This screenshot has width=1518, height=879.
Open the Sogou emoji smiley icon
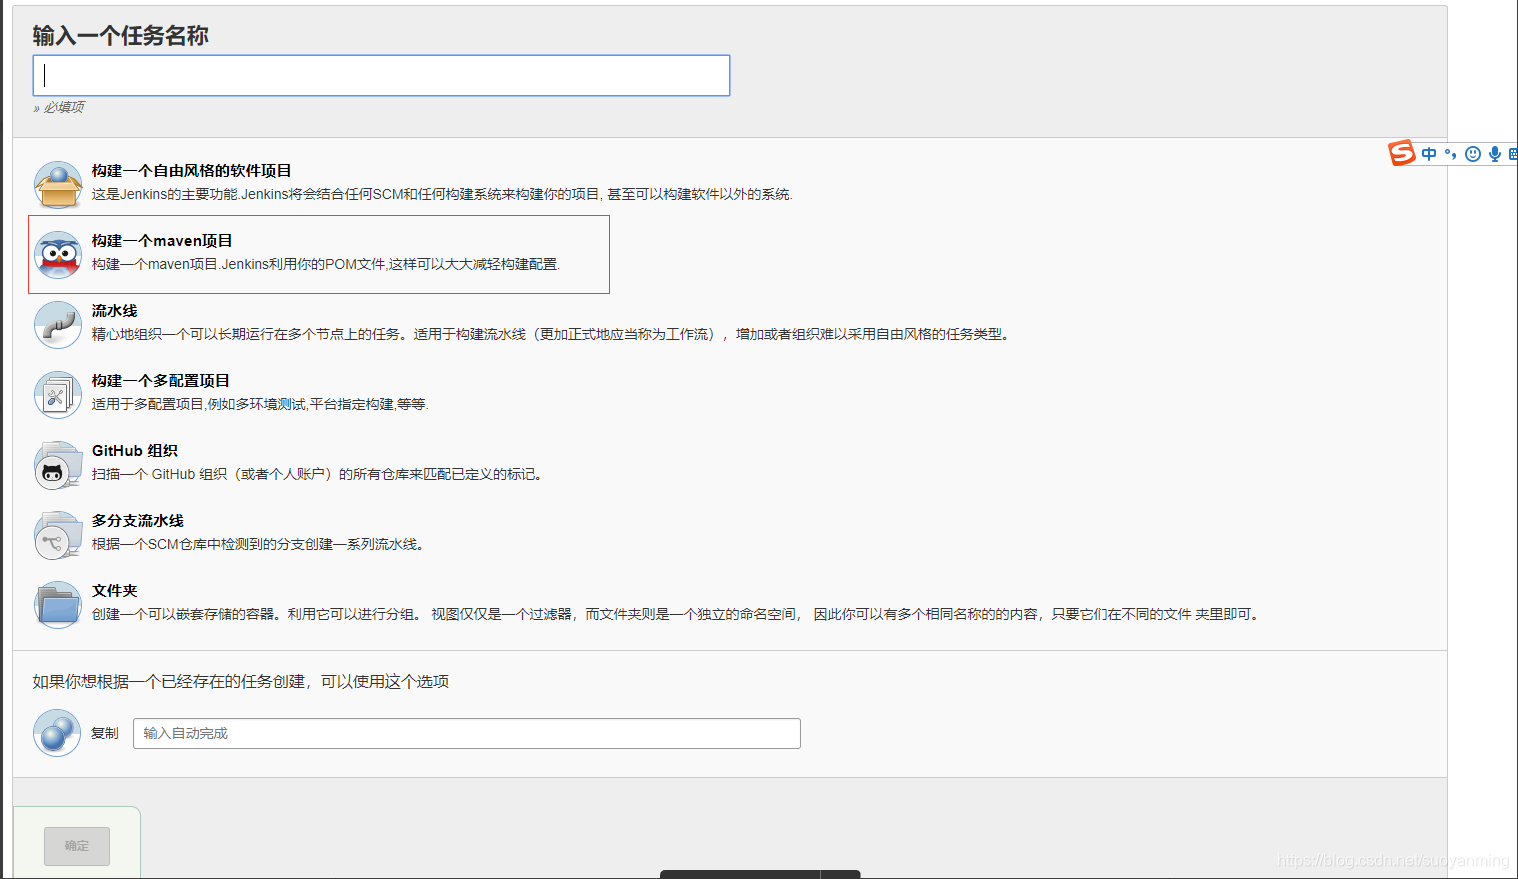pos(1473,154)
